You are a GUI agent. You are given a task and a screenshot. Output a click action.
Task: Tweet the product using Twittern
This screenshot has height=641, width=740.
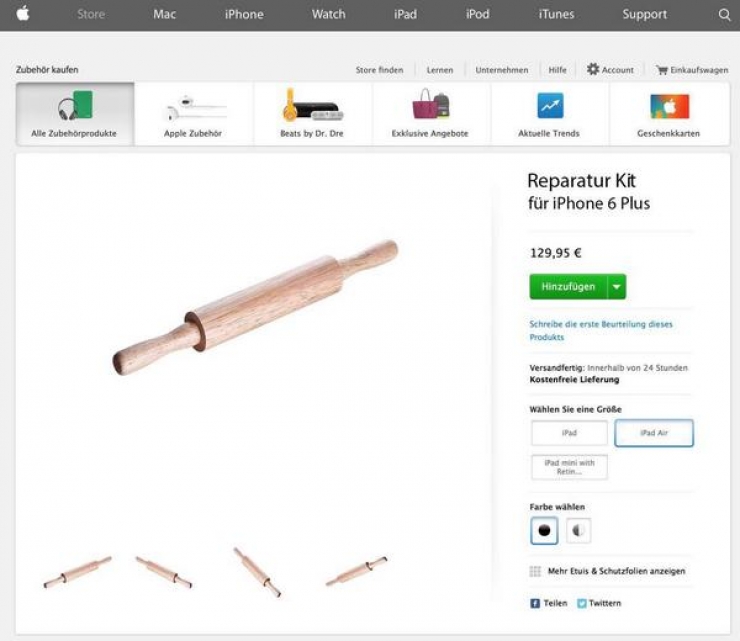pyautogui.click(x=599, y=603)
